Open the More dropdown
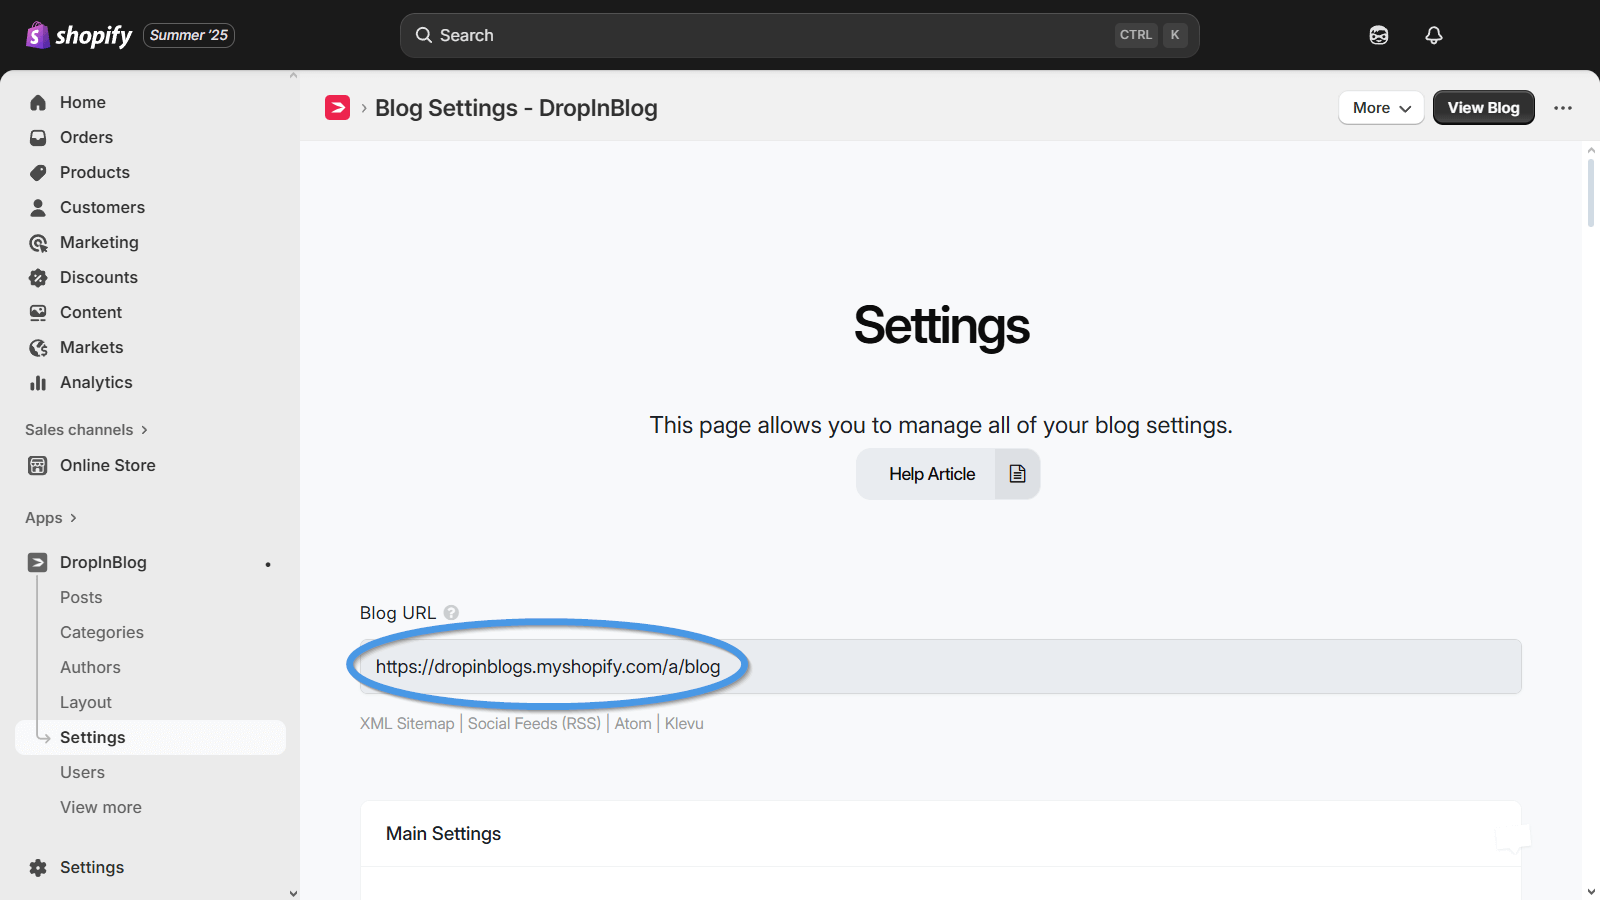 point(1381,107)
